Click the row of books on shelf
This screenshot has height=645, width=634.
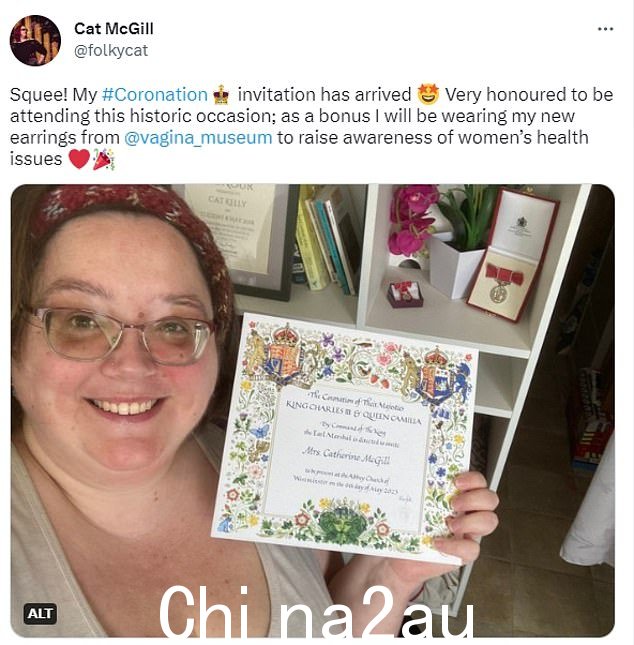click(324, 241)
